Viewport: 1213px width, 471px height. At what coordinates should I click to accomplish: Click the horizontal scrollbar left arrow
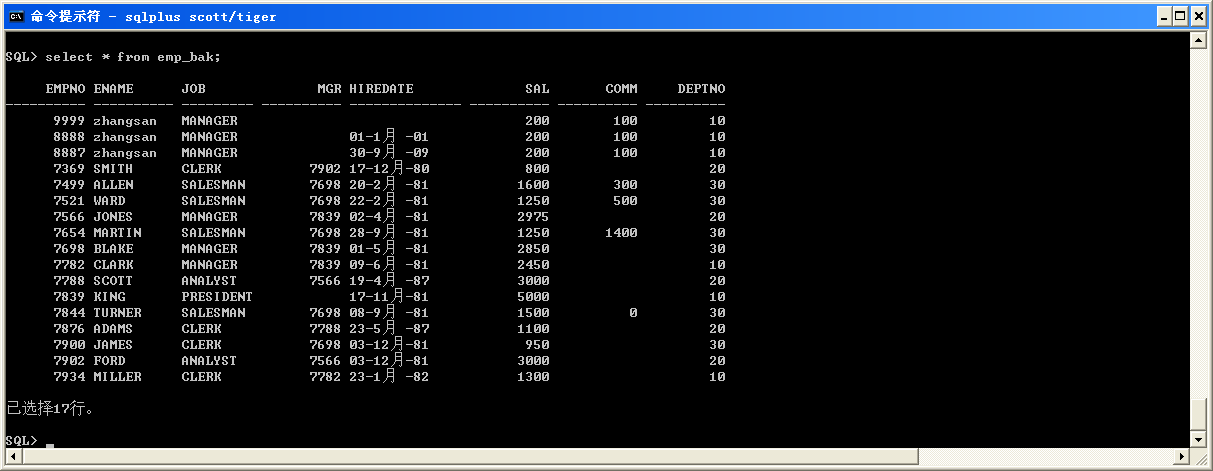pyautogui.click(x=11, y=457)
